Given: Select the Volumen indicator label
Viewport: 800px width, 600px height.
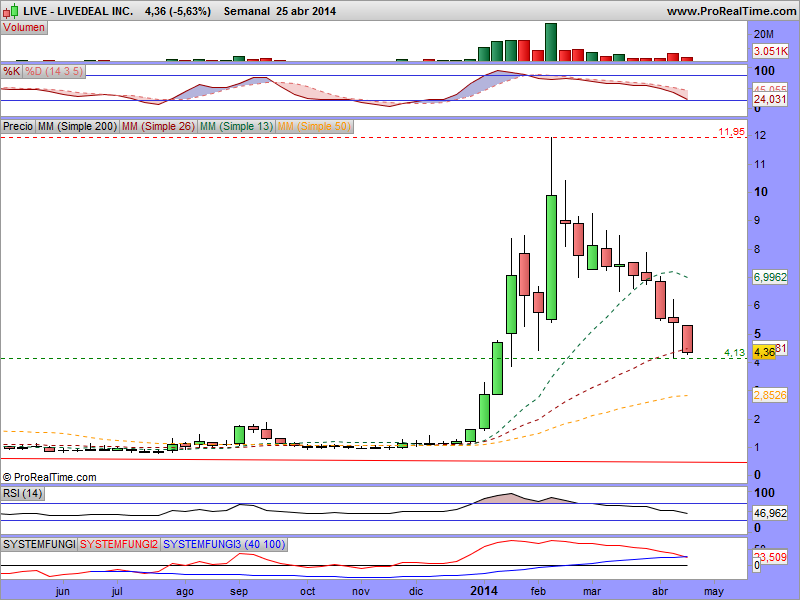Looking at the screenshot, I should tap(24, 28).
